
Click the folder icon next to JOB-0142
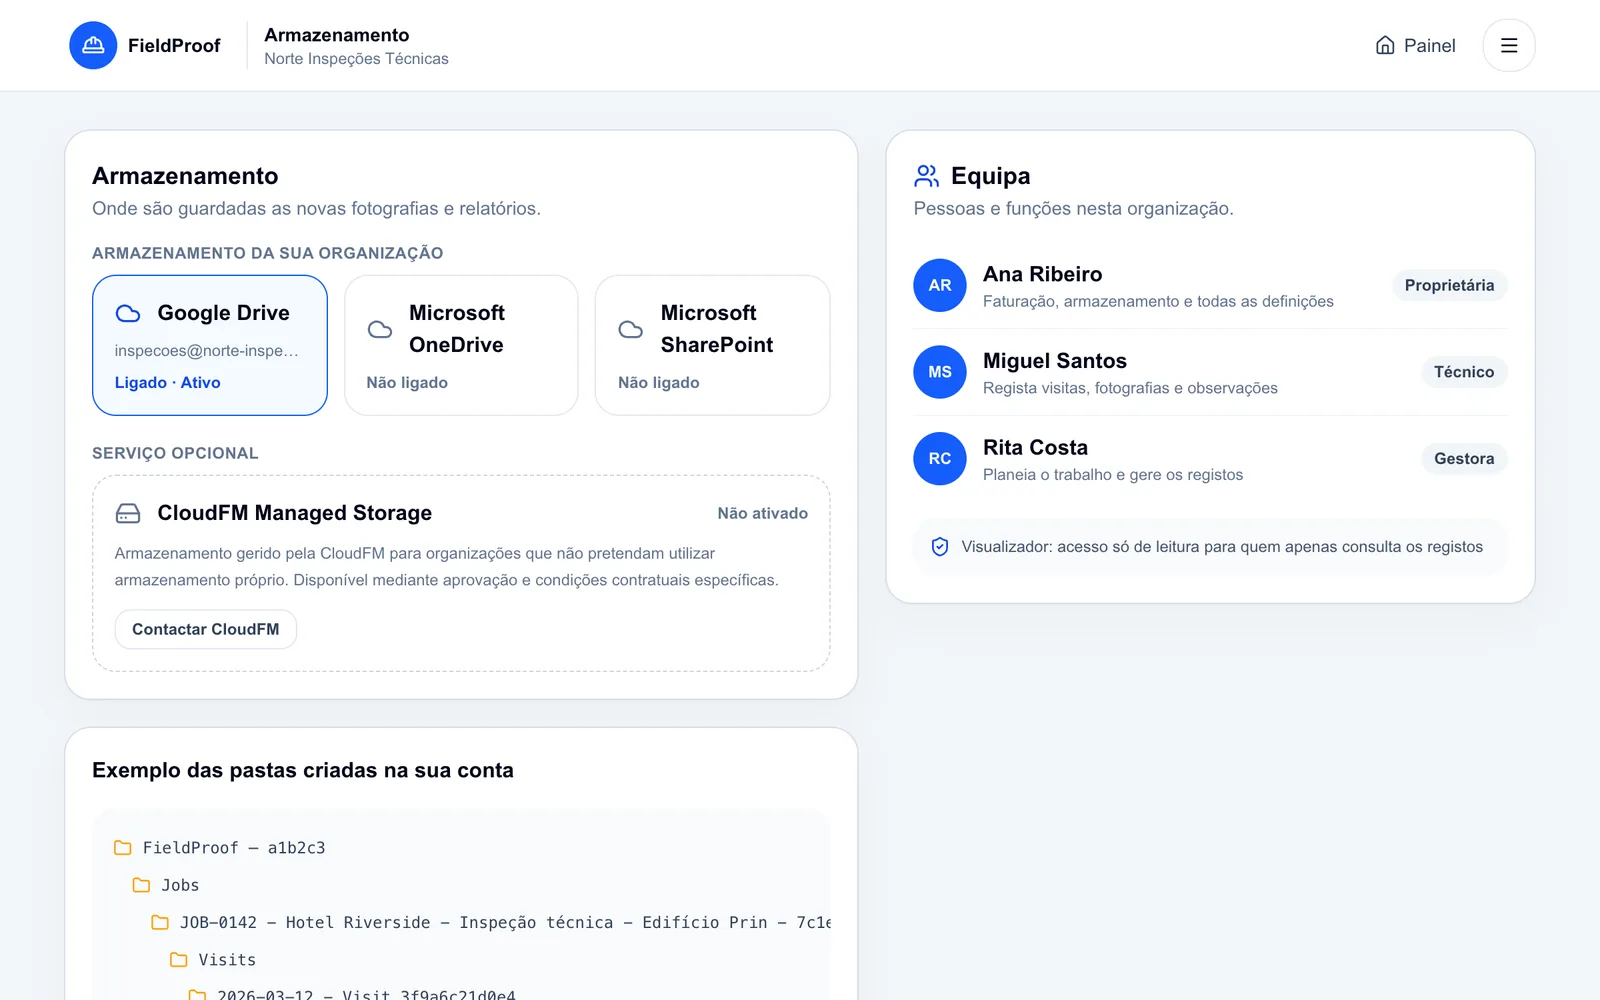tap(160, 922)
